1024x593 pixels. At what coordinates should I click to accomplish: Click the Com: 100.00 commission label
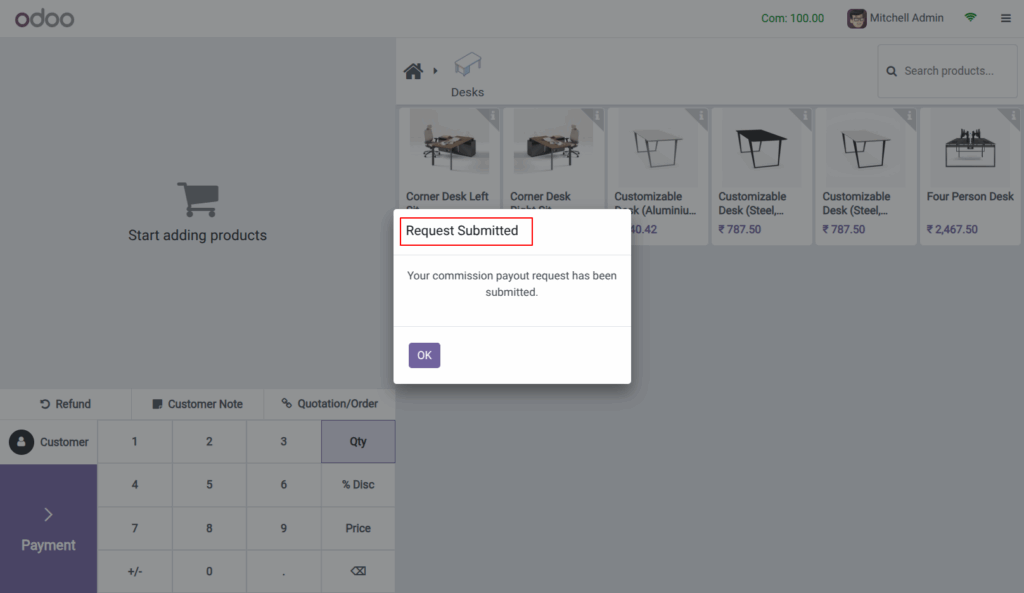pos(792,17)
